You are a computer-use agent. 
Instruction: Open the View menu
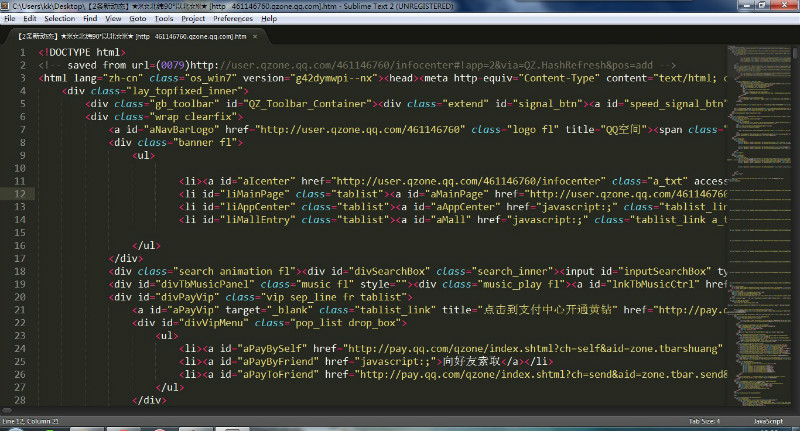113,18
